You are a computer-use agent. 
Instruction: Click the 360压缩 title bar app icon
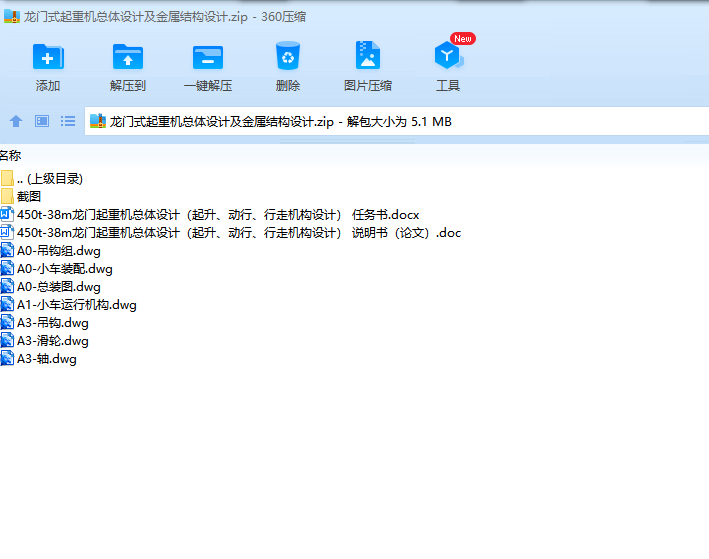click(12, 16)
